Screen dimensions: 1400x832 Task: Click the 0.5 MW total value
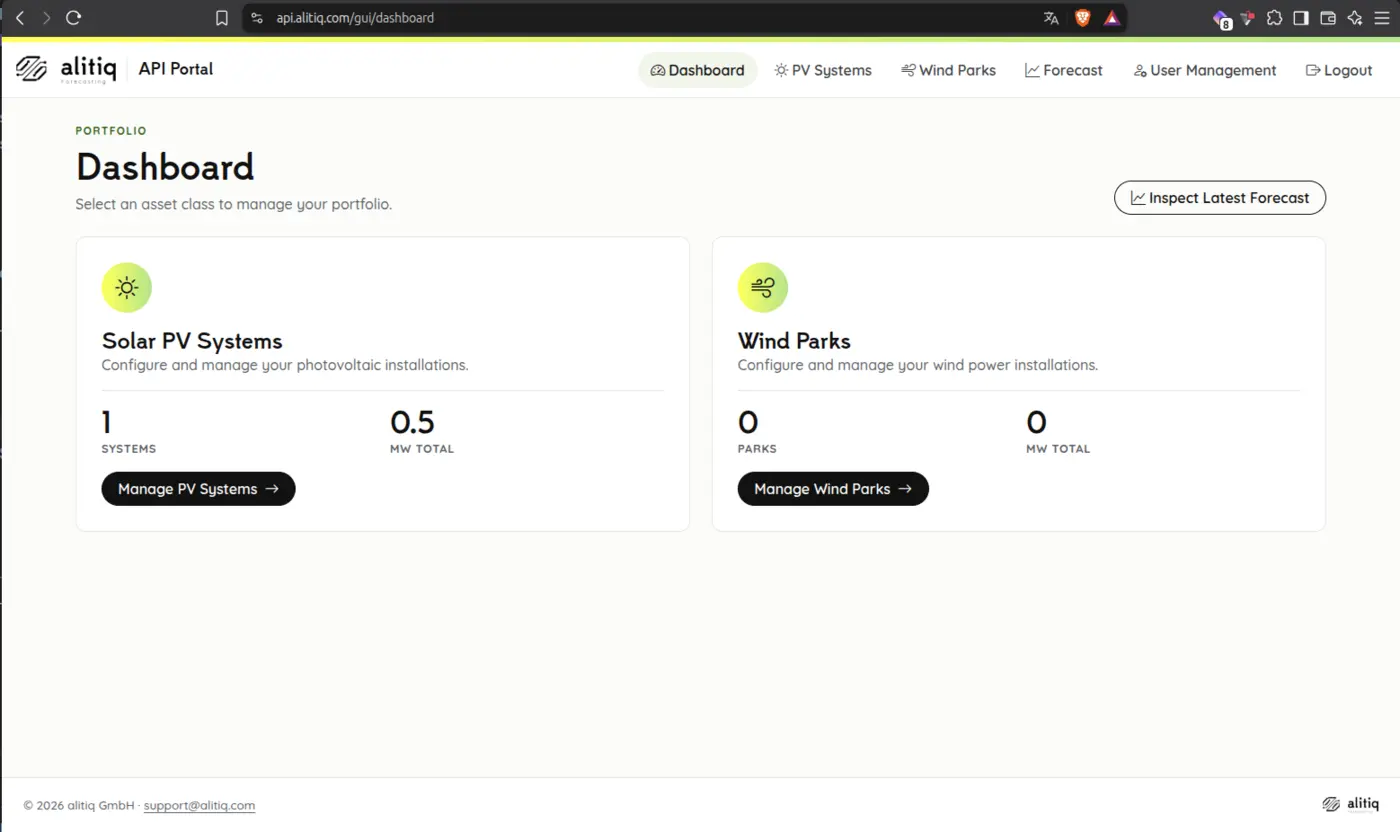pos(412,421)
